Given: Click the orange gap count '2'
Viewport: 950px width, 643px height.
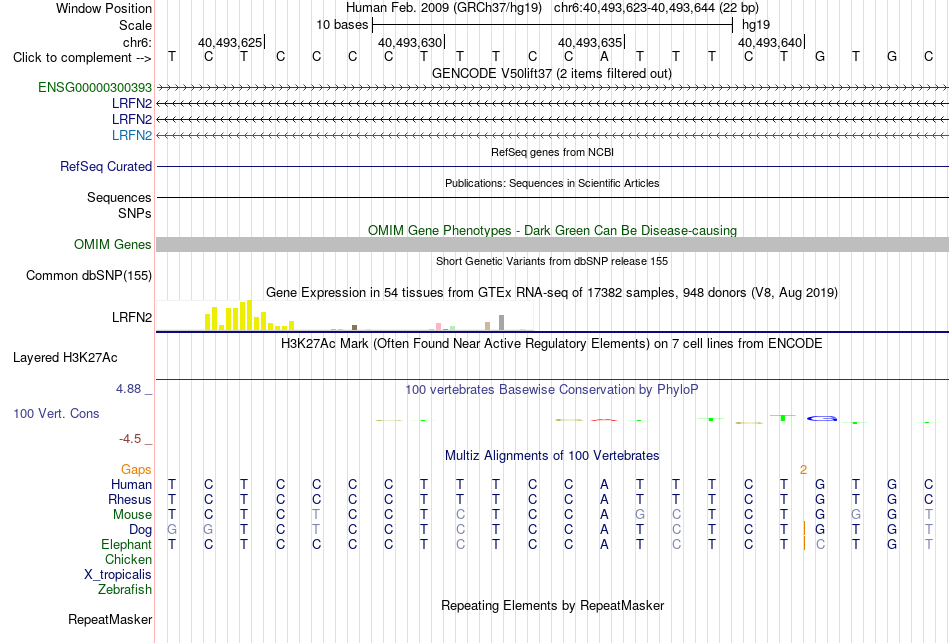Looking at the screenshot, I should [803, 470].
